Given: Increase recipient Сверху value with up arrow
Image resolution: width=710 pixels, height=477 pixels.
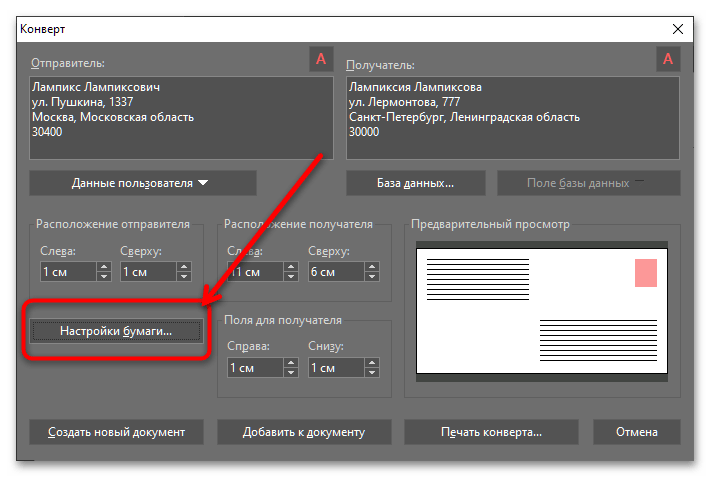Looking at the screenshot, I should (370, 266).
